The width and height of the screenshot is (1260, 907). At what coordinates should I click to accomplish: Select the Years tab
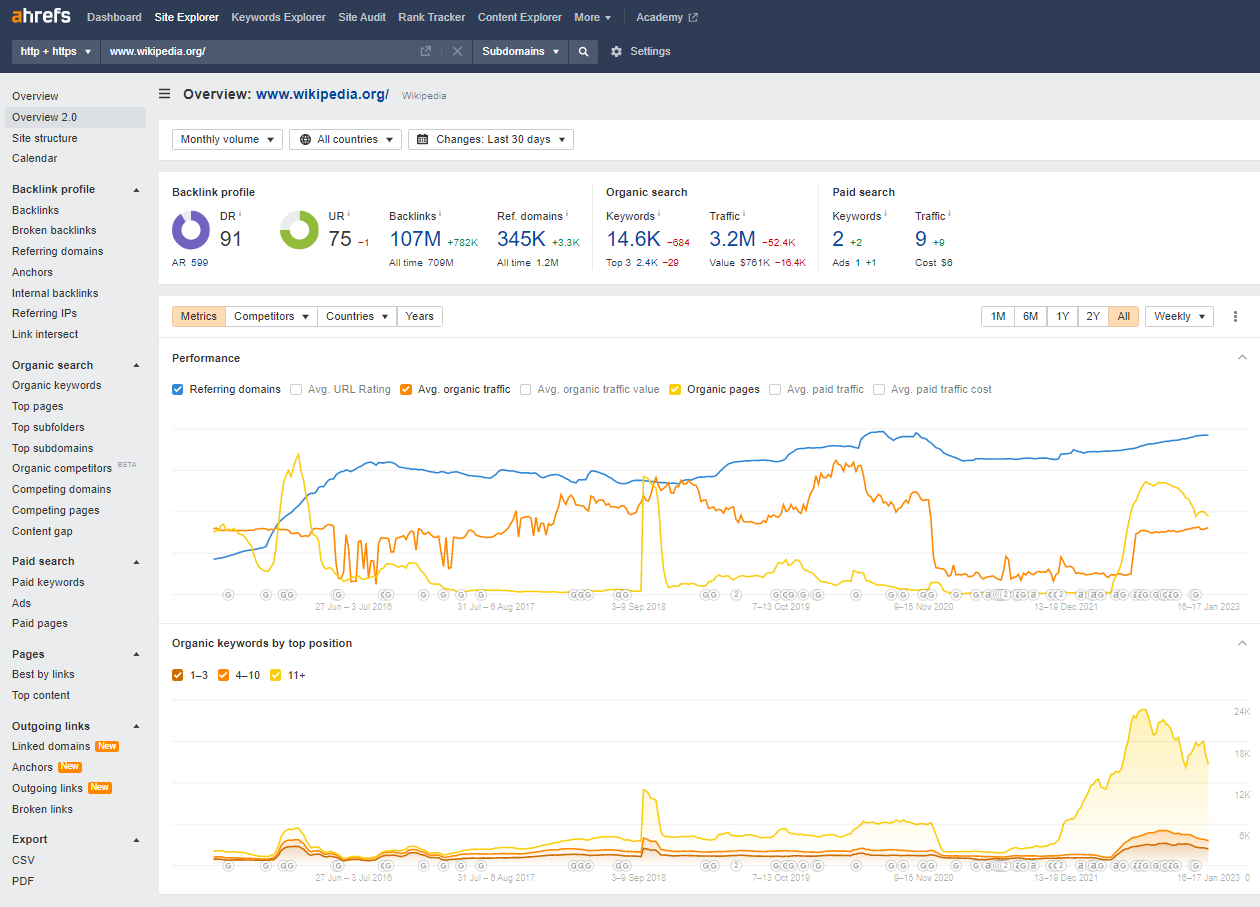click(x=420, y=316)
